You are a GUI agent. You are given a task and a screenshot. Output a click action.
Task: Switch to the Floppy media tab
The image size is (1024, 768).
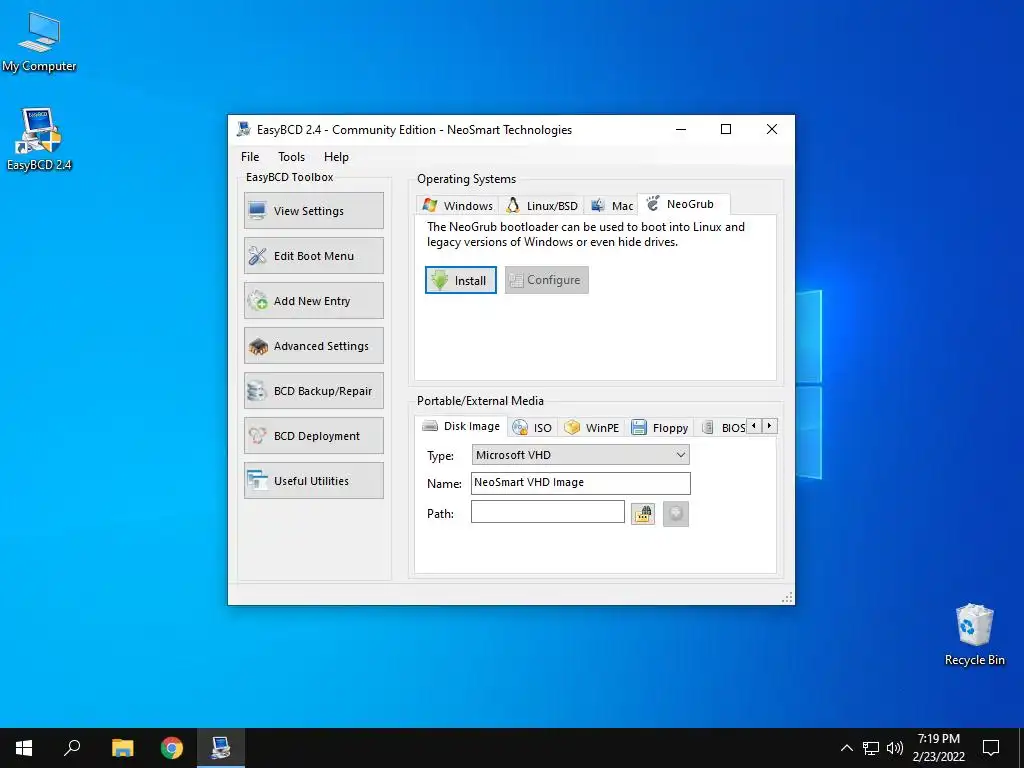coord(660,428)
